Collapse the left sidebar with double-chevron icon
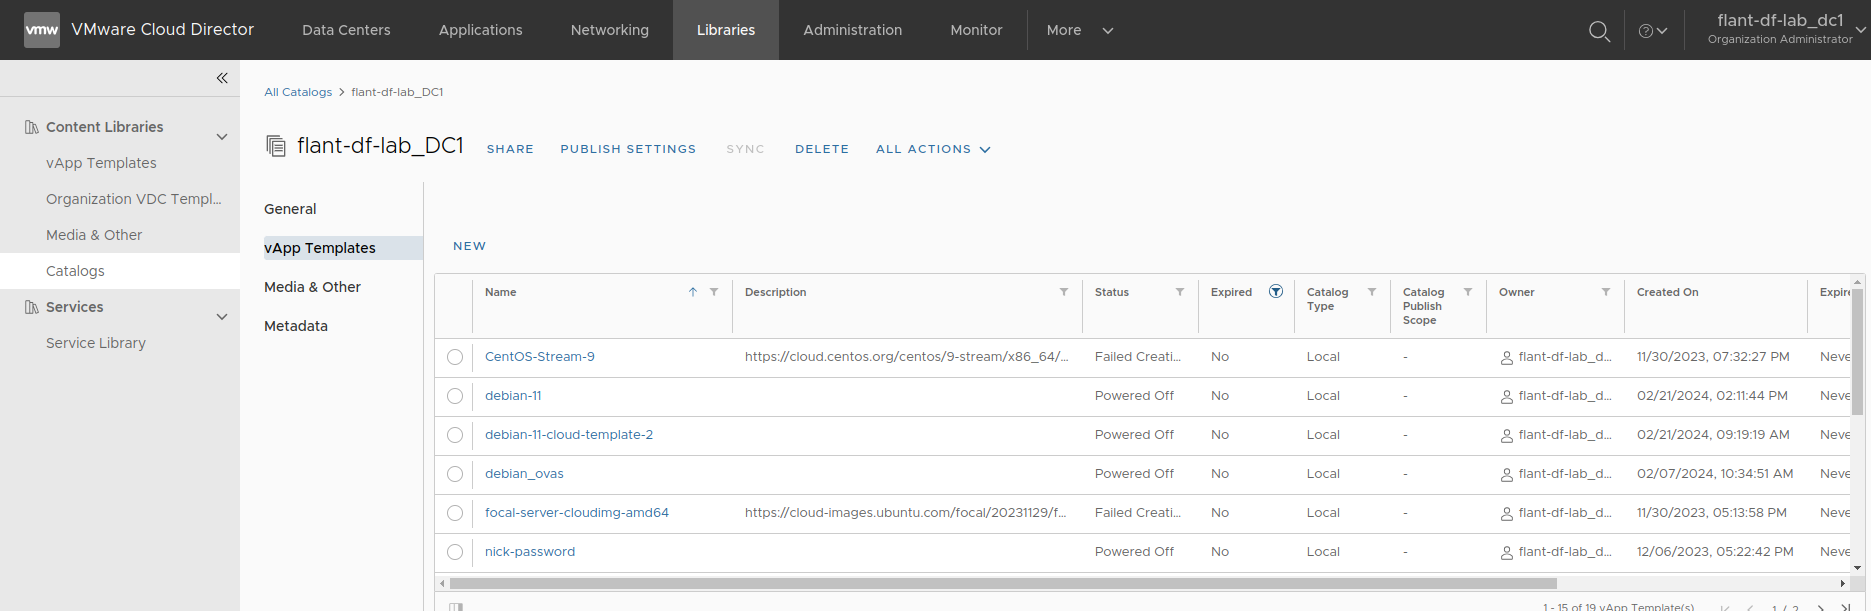The image size is (1871, 611). click(x=222, y=78)
